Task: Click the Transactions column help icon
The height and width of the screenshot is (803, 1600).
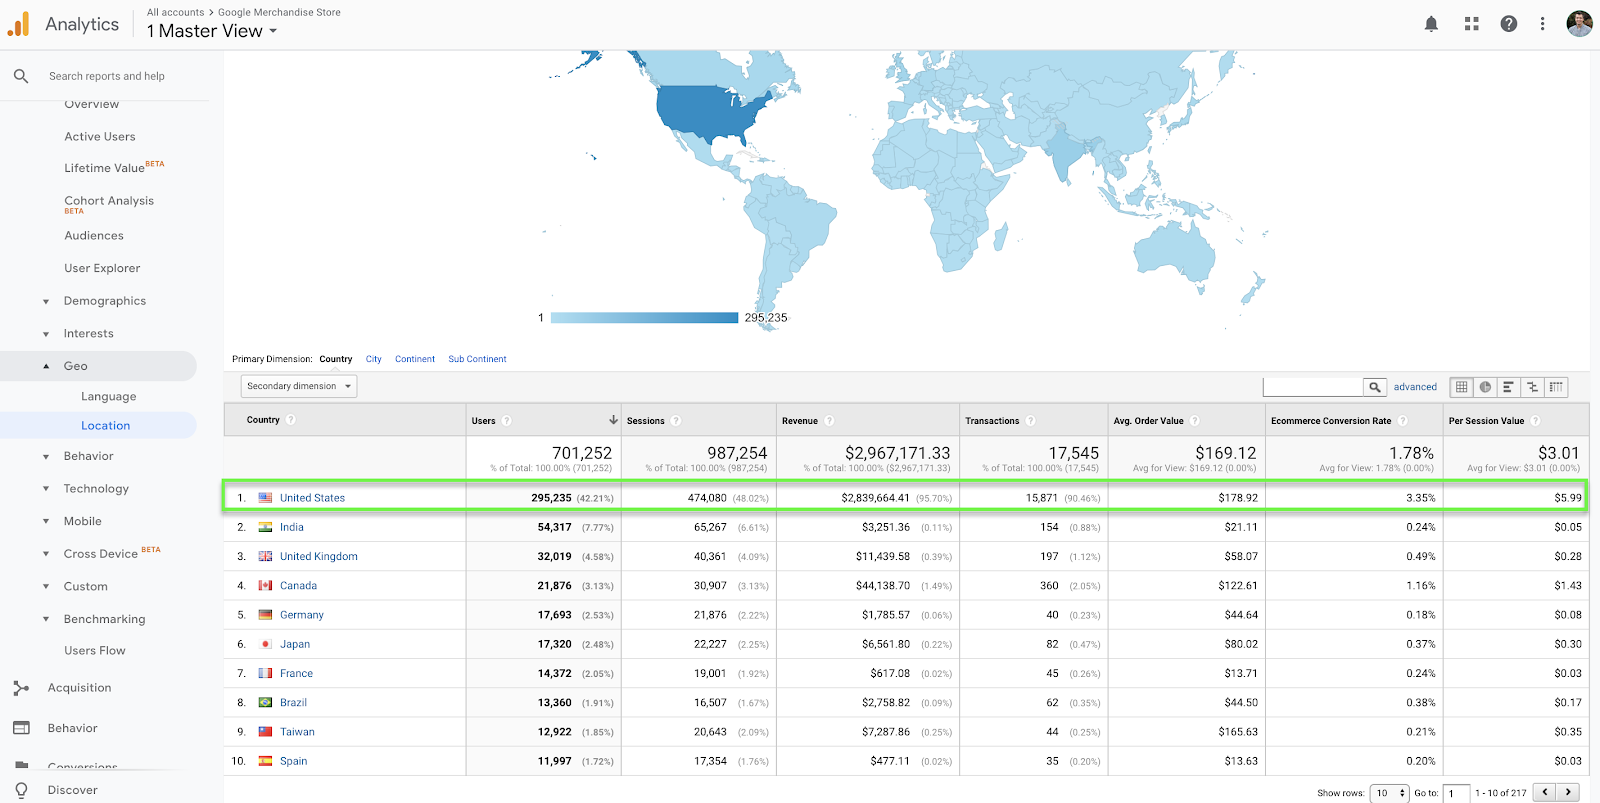Action: point(1031,421)
